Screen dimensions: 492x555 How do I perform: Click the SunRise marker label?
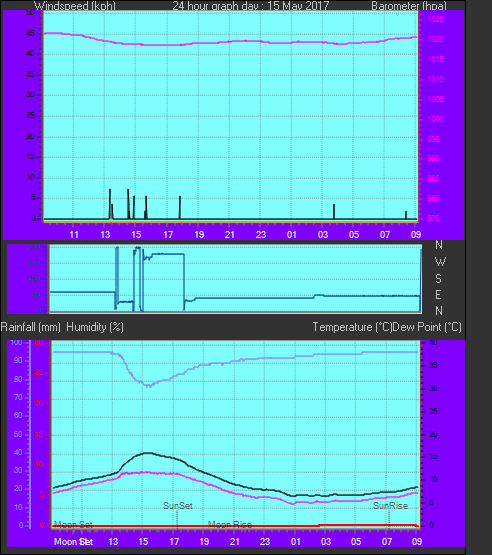pos(390,506)
